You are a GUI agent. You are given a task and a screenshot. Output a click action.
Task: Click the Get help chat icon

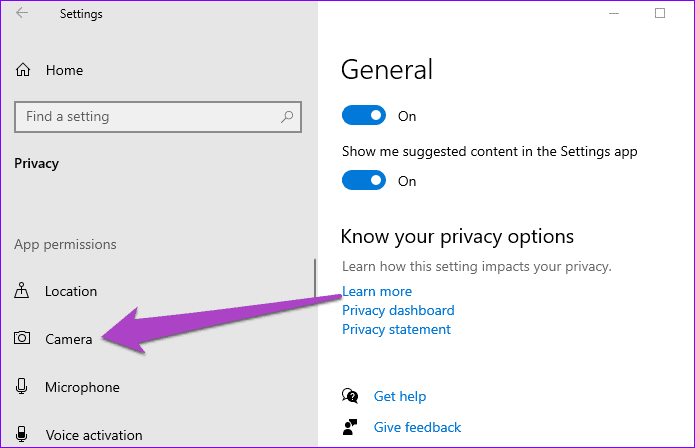350,396
